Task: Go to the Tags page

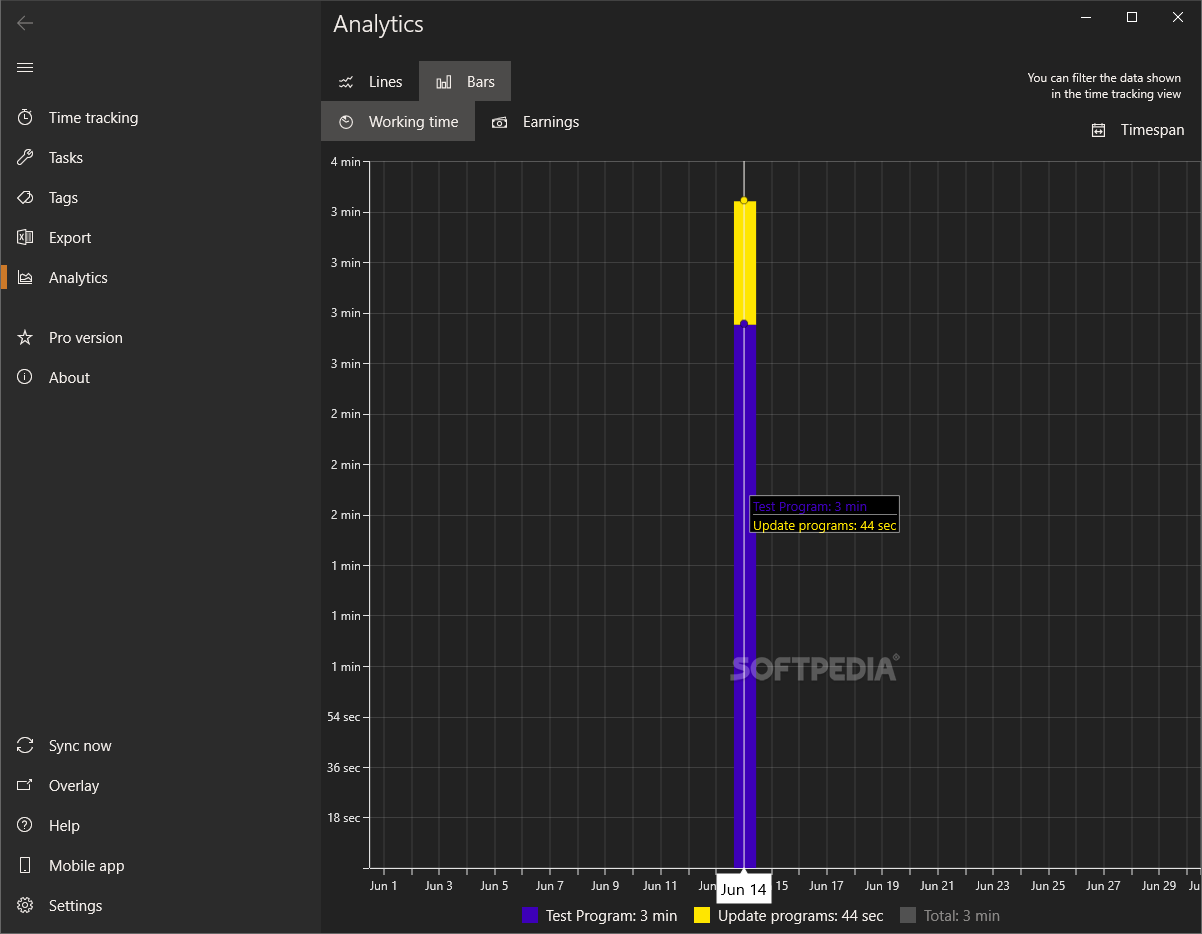Action: 160,198
